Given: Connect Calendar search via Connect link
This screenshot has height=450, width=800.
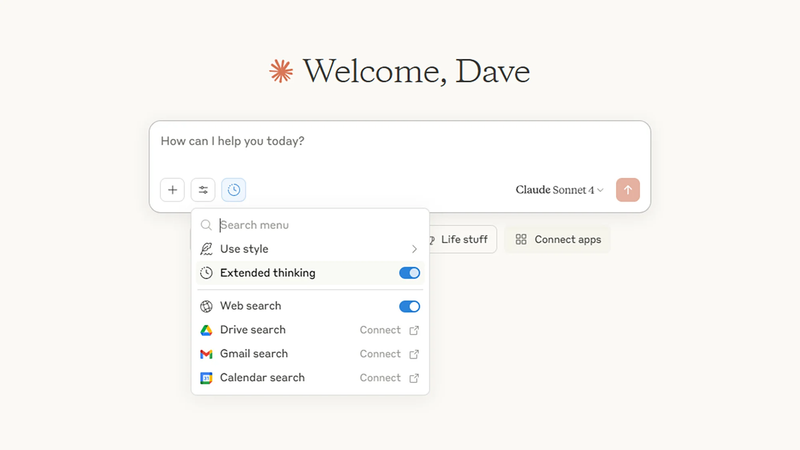Looking at the screenshot, I should tap(380, 378).
